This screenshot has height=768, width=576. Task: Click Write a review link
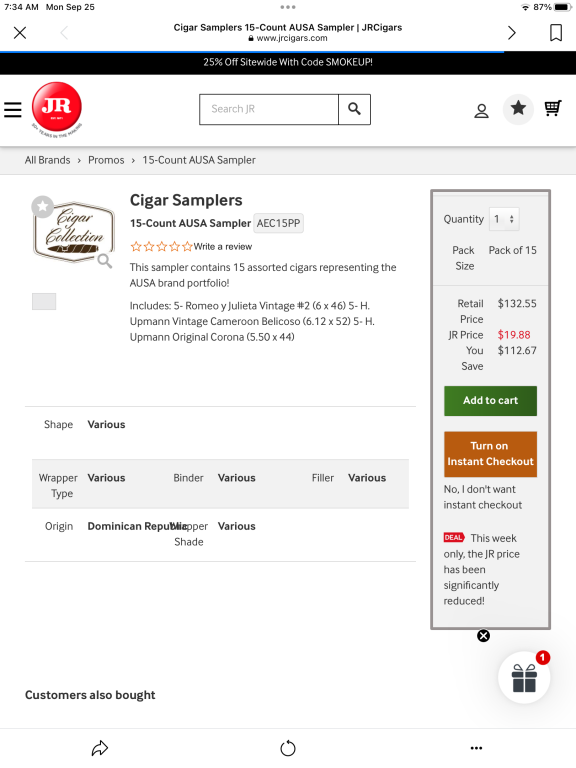point(222,246)
